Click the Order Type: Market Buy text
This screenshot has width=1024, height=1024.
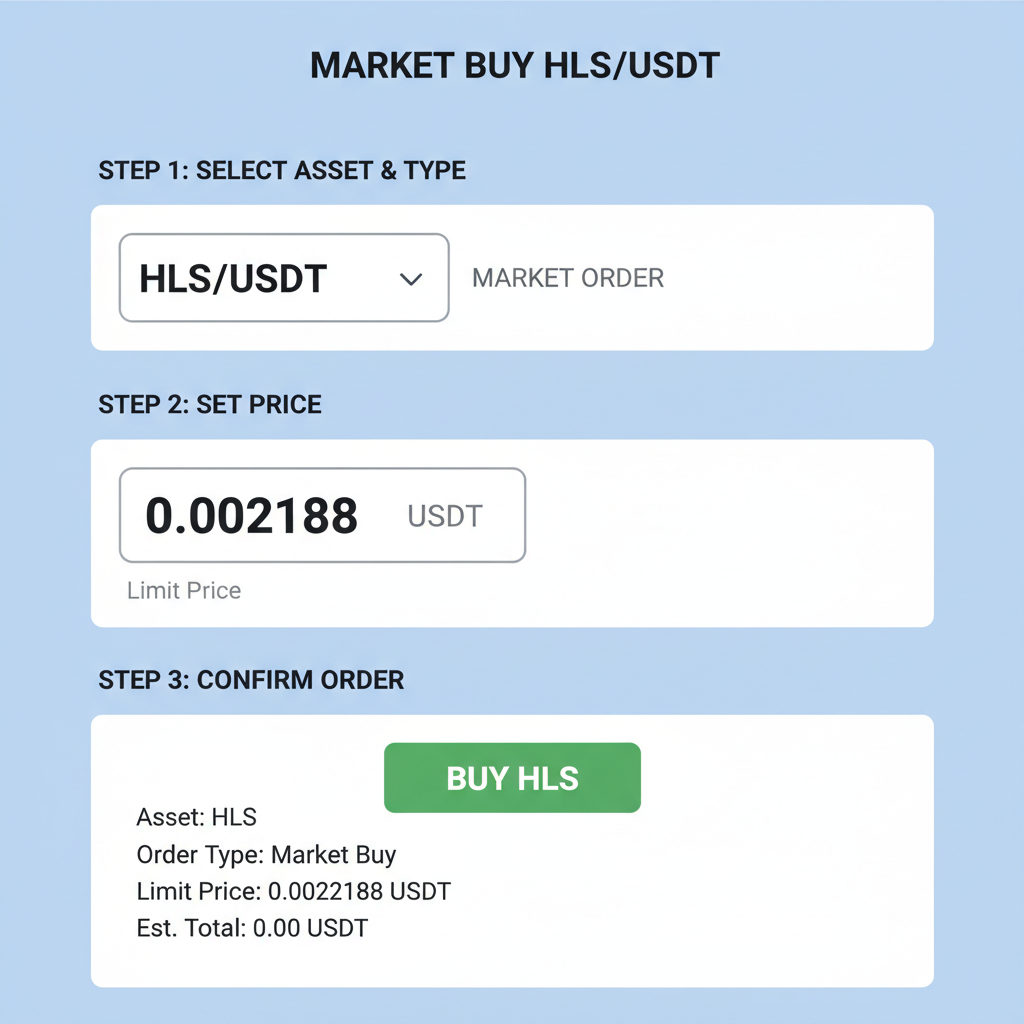coord(266,855)
